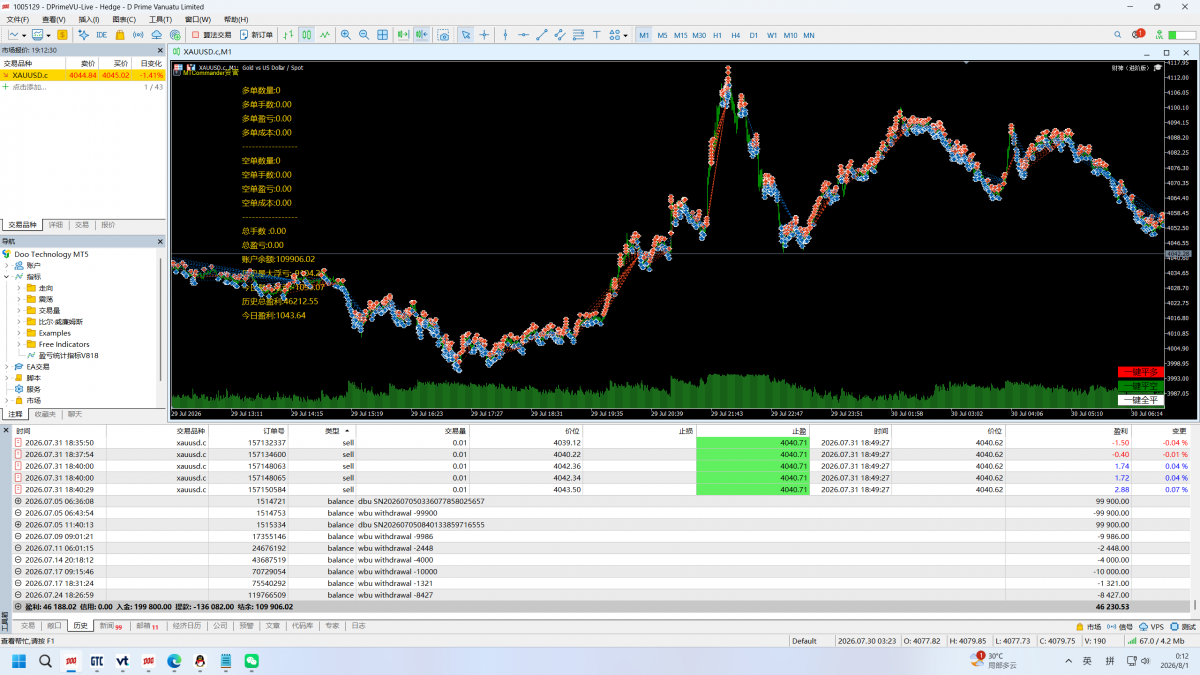Select the trendline drawing tool
The height and width of the screenshot is (675, 1200).
click(x=542, y=35)
